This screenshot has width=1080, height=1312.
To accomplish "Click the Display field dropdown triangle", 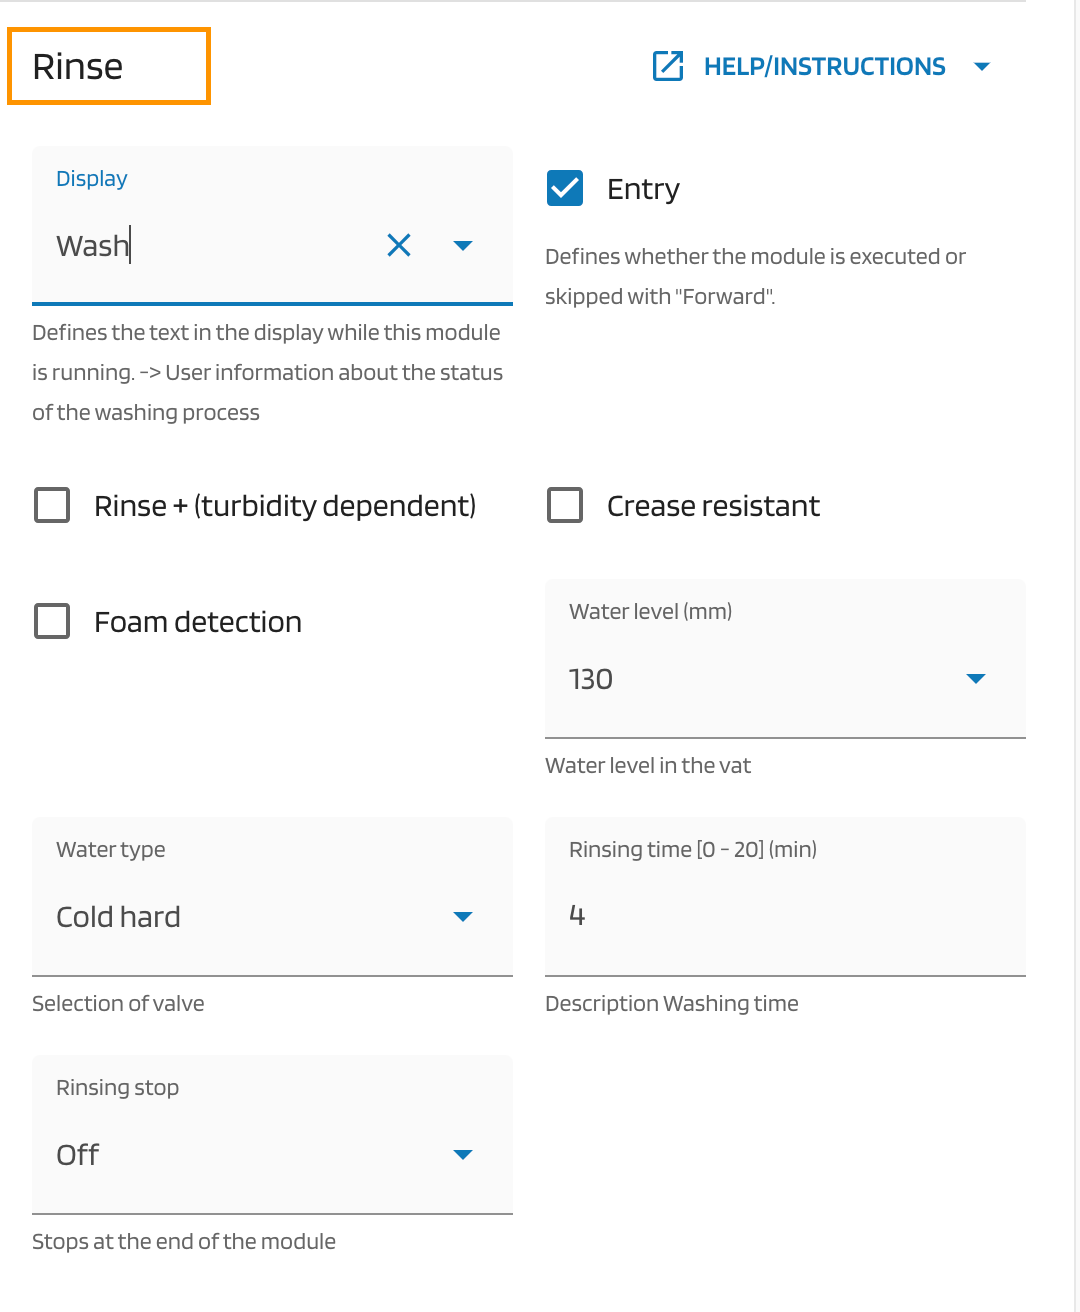I will [x=463, y=245].
